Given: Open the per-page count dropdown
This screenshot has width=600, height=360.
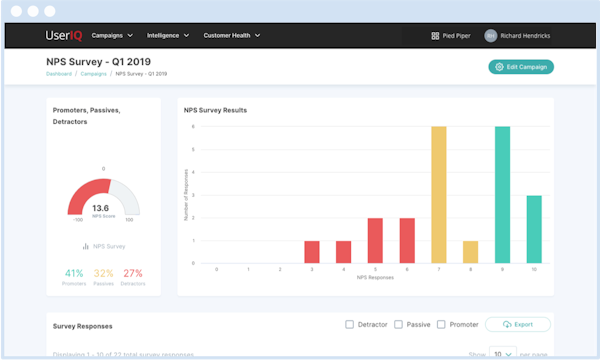Looking at the screenshot, I should [503, 353].
